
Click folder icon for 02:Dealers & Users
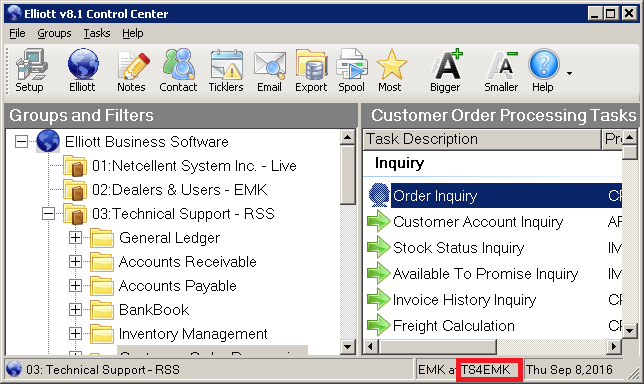point(75,190)
